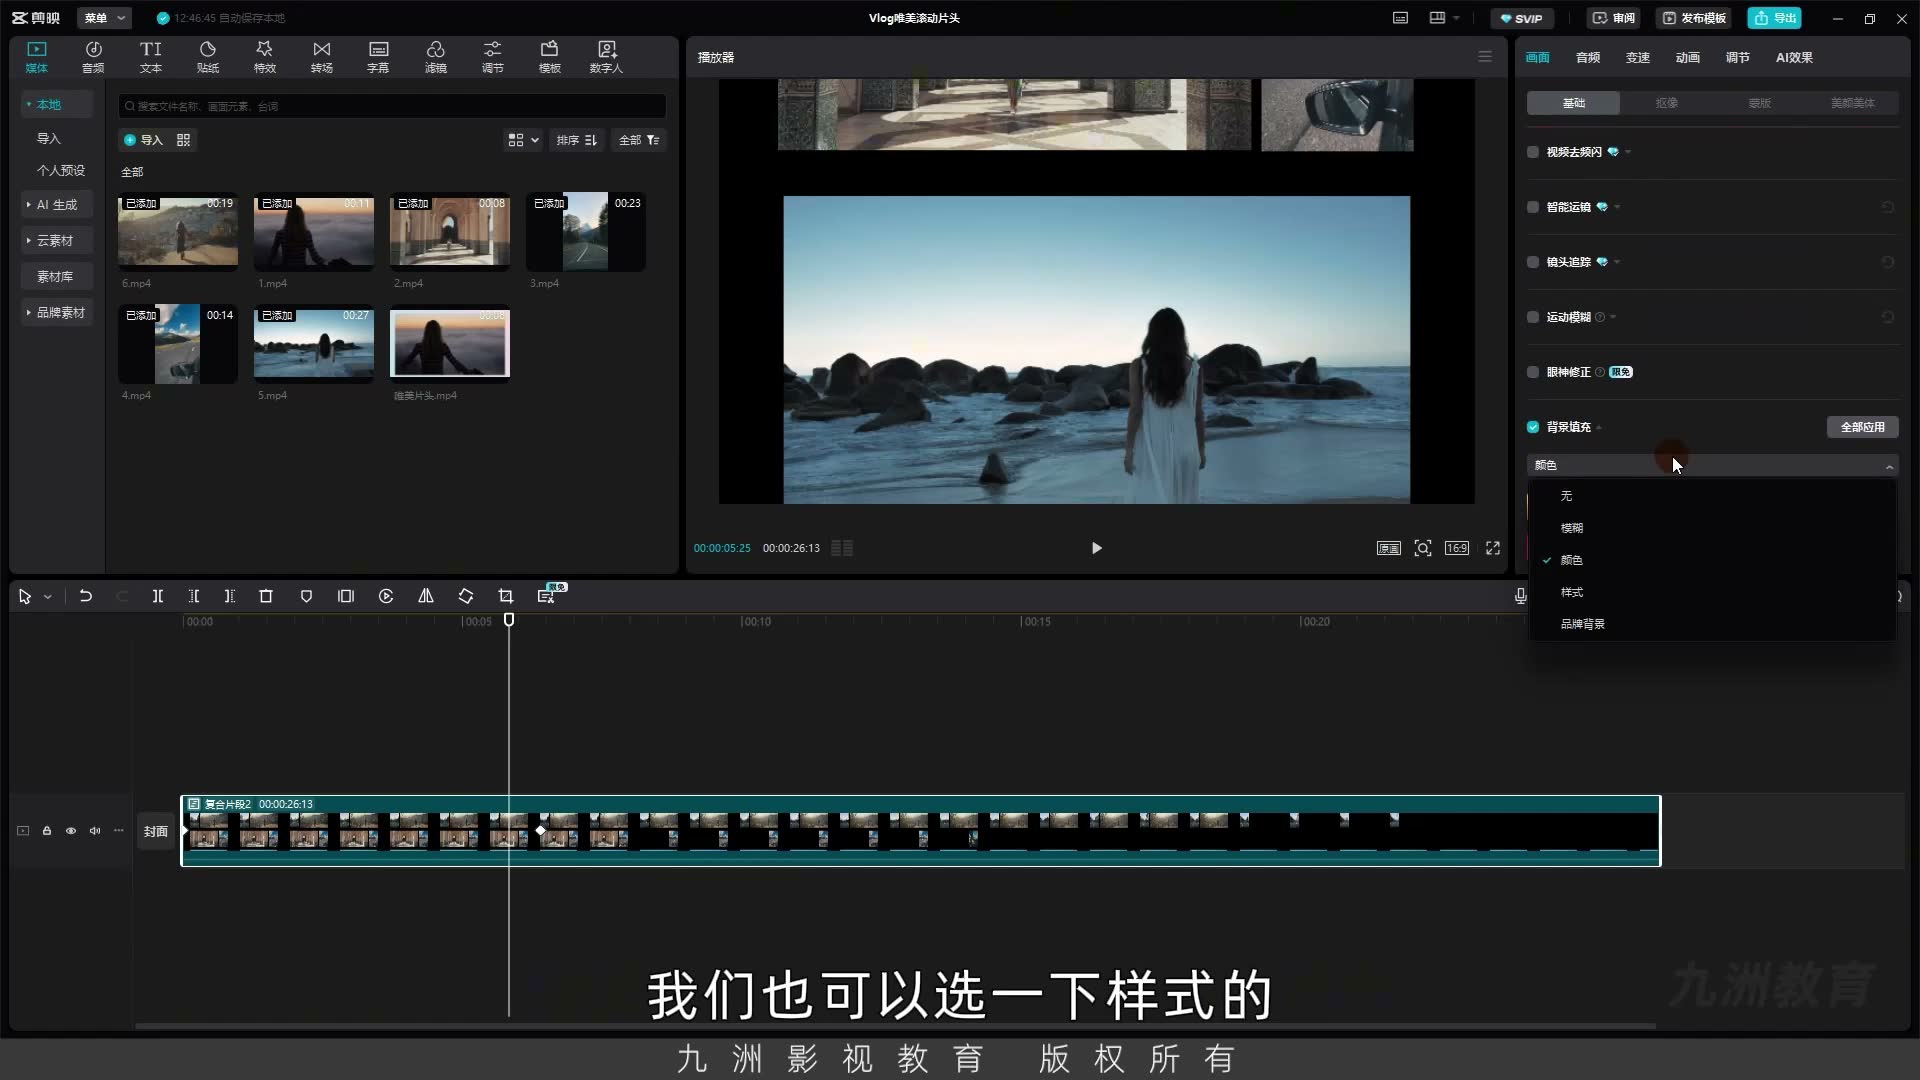Click the 封面 cover button
This screenshot has height=1080, width=1920.
[155, 831]
